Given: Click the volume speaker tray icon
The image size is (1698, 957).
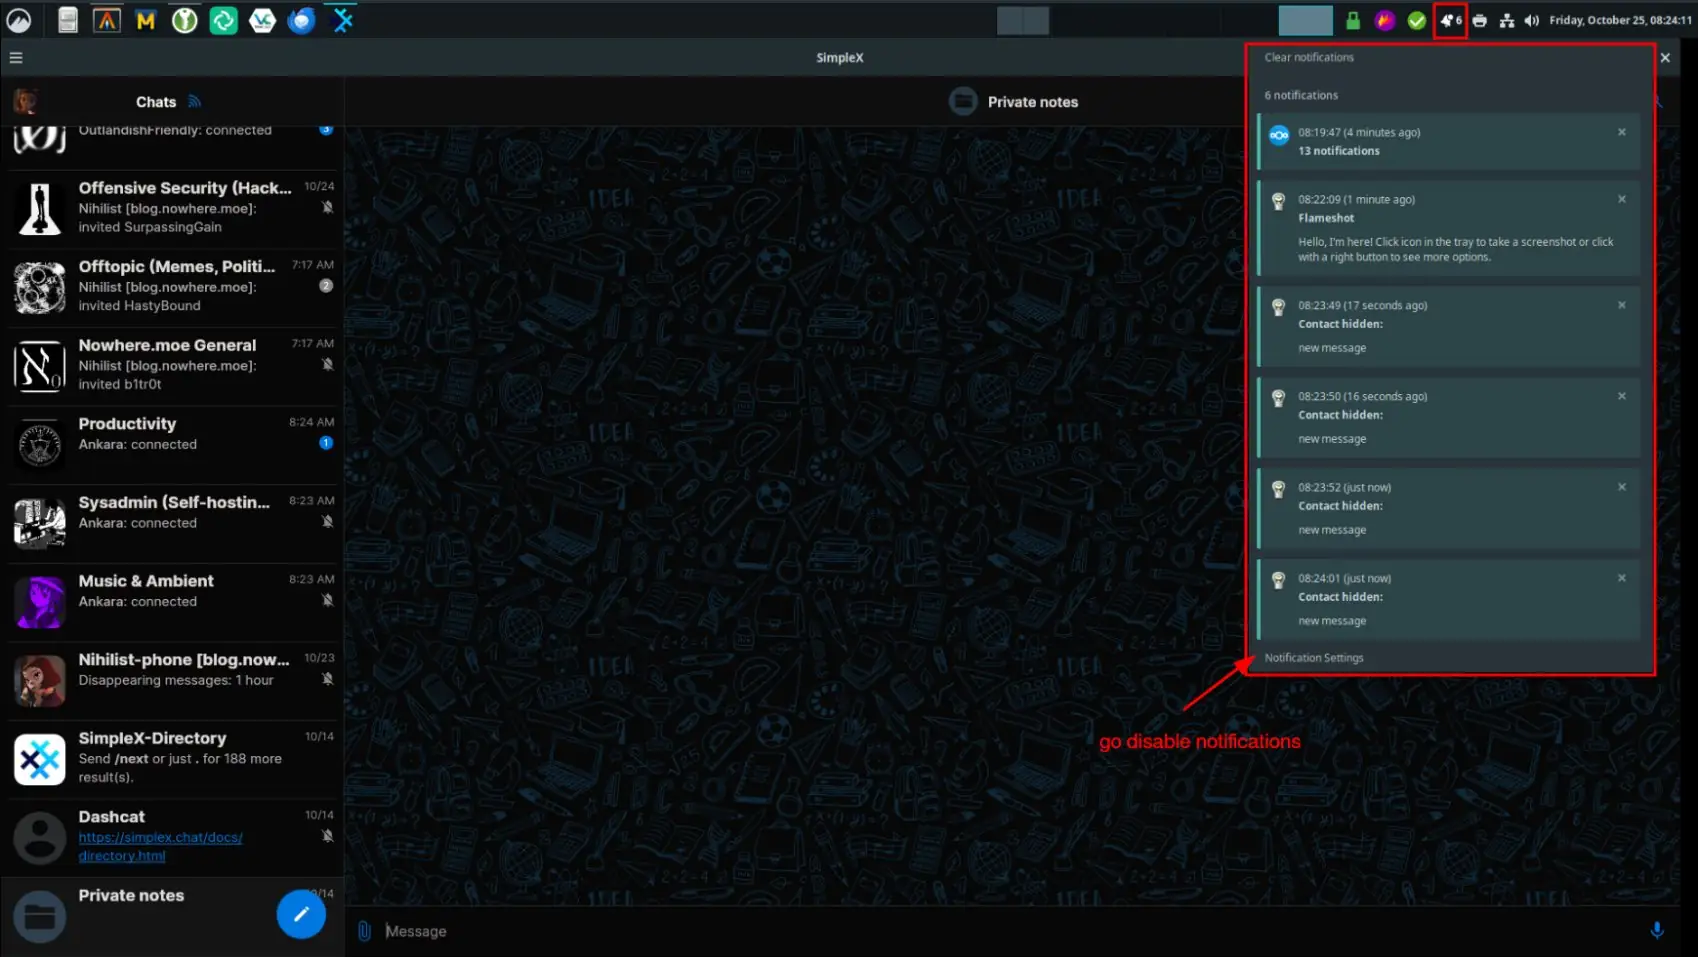Looking at the screenshot, I should (1531, 21).
